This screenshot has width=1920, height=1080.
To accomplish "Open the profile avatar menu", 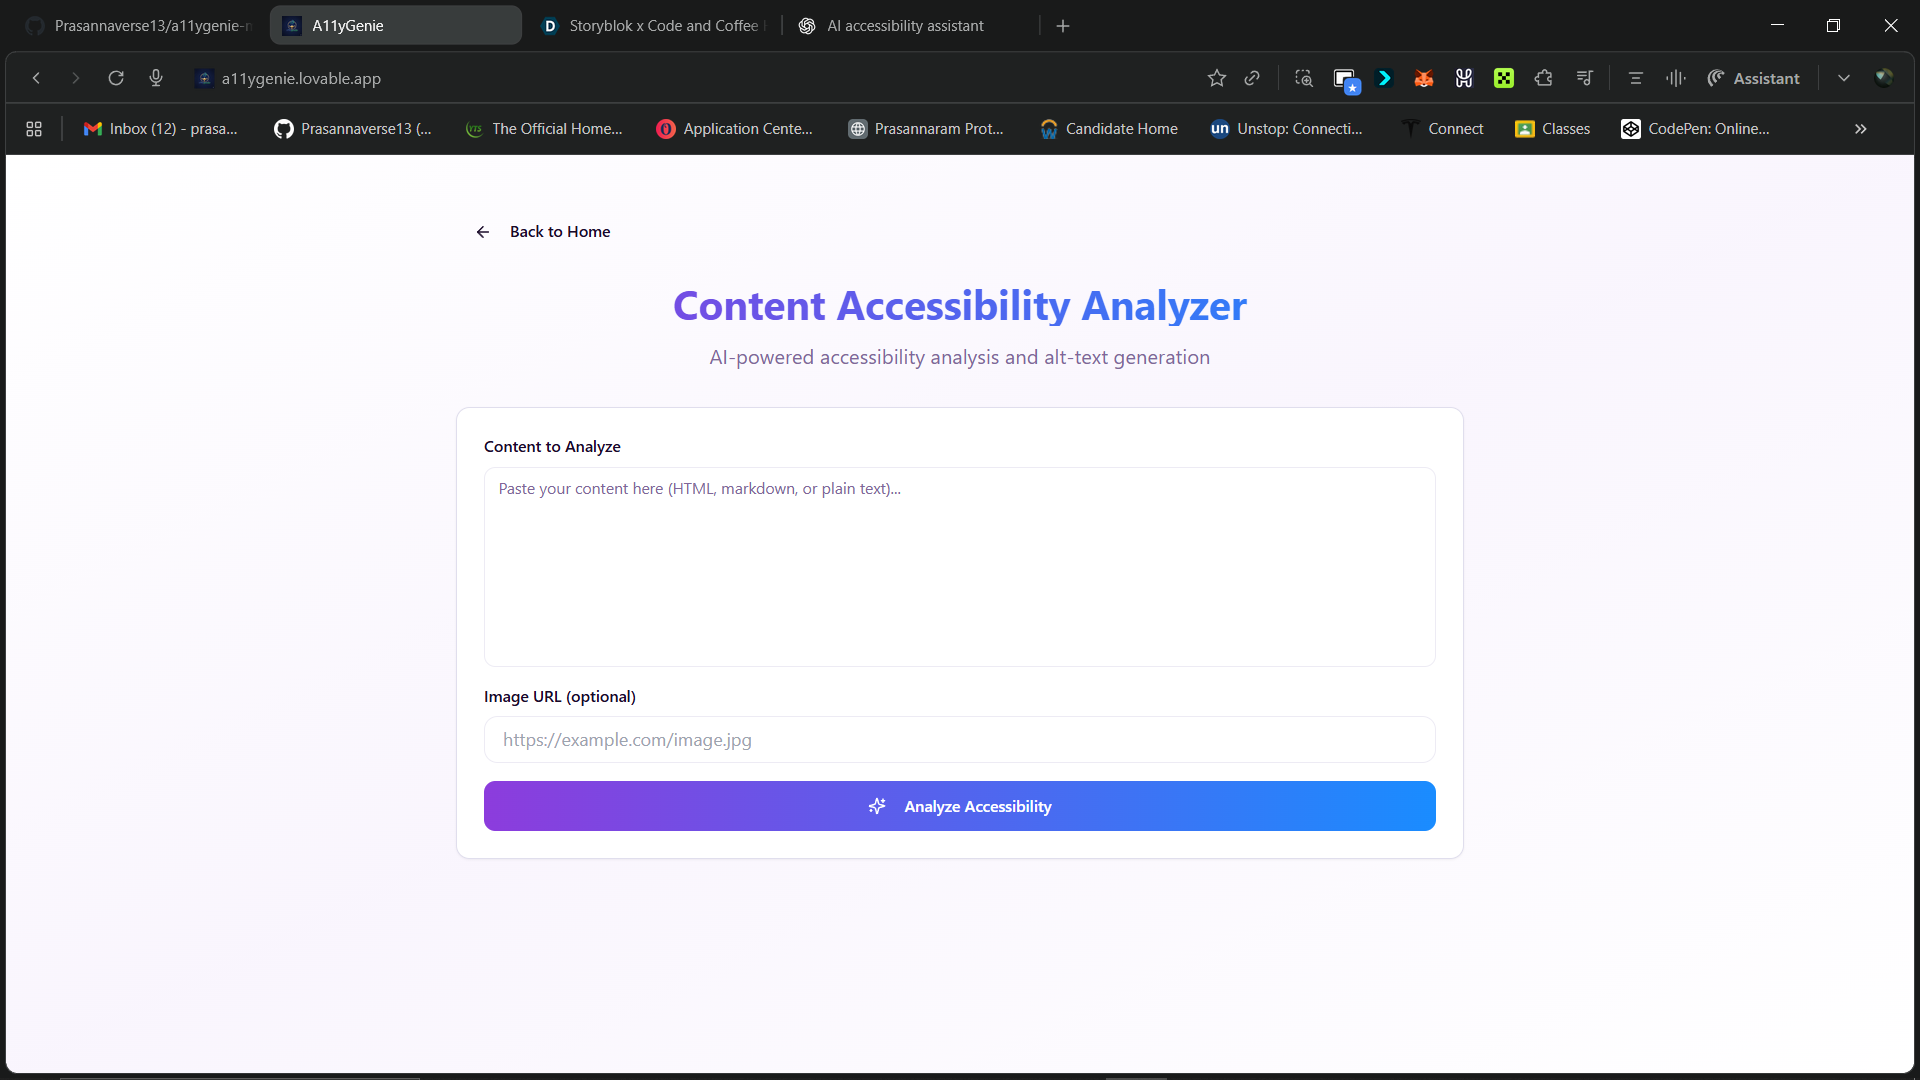I will tap(1884, 78).
